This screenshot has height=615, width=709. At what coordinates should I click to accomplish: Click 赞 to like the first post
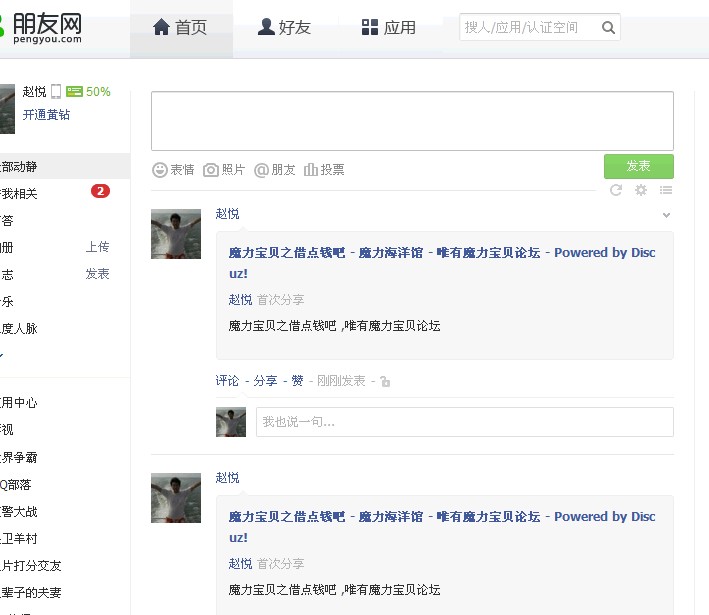(297, 381)
